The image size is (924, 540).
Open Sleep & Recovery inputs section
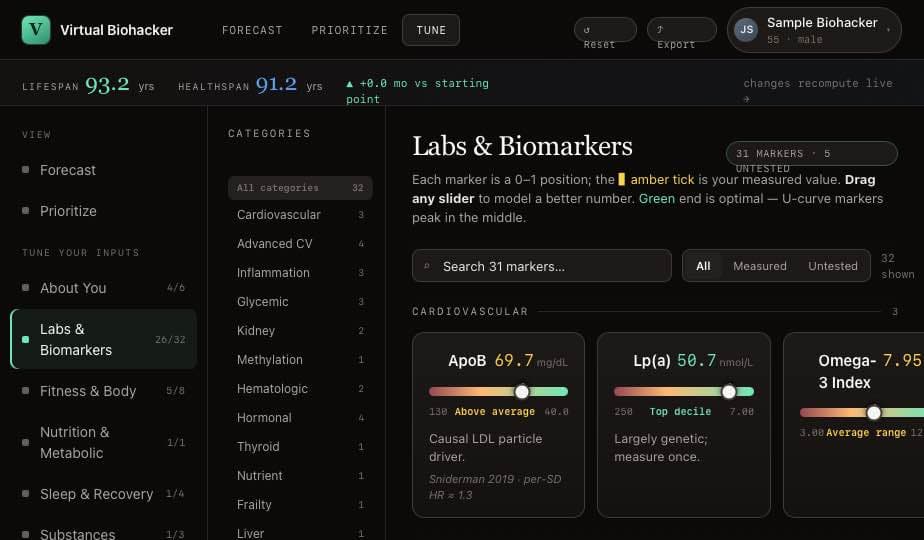point(103,494)
